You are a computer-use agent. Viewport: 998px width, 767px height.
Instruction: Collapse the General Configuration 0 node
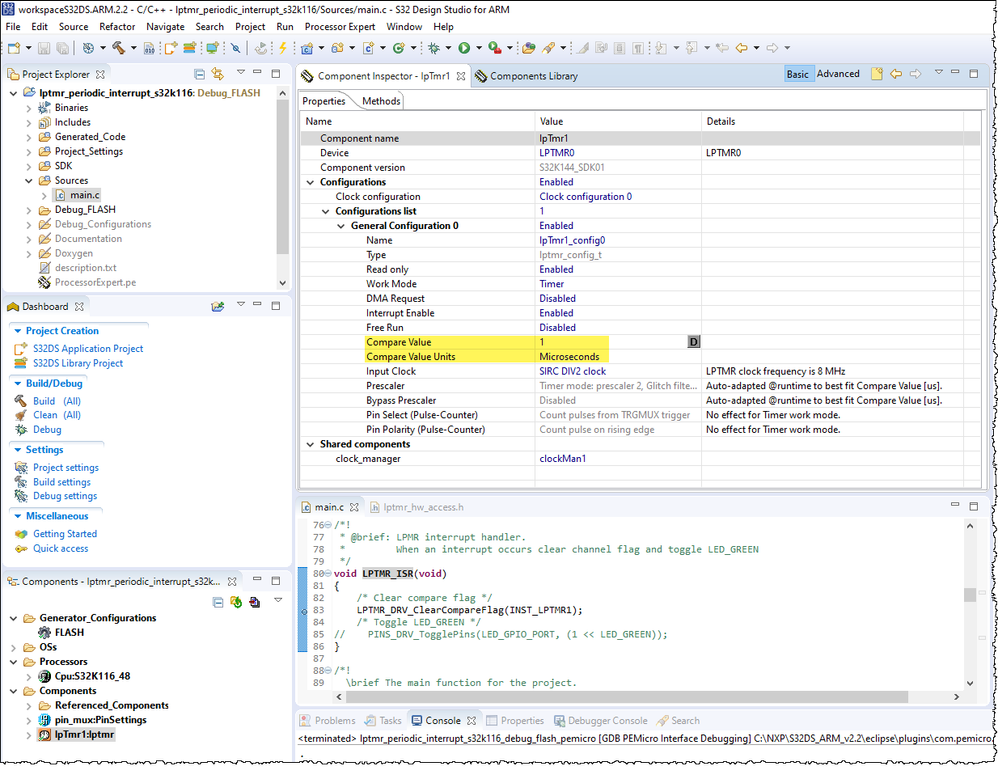(342, 226)
